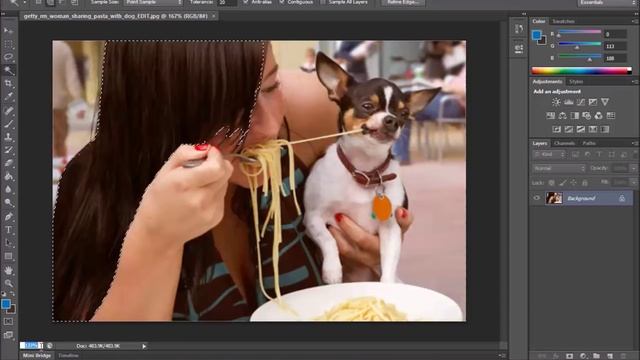Select the Pen tool
The height and width of the screenshot is (360, 640).
point(9,216)
